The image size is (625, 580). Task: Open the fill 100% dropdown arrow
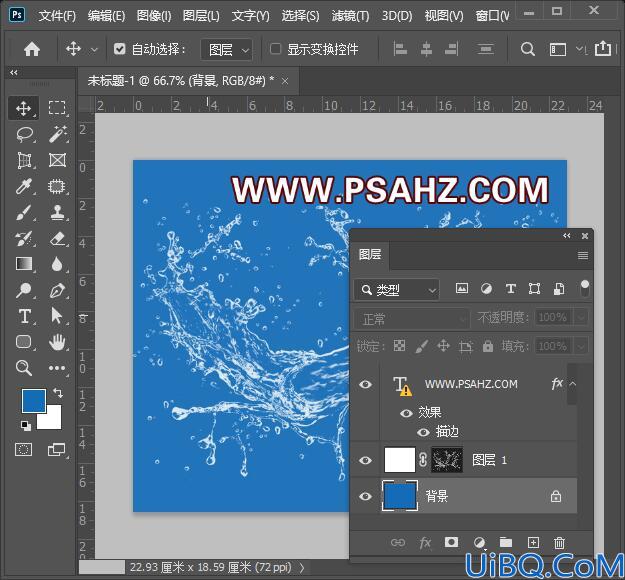pos(581,346)
